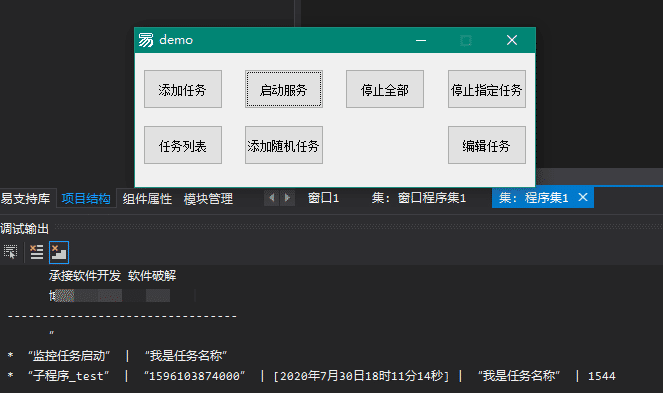Screen dimensions: 663x393
Task: Open the 组件属性 tab
Action: pyautogui.click(x=147, y=198)
